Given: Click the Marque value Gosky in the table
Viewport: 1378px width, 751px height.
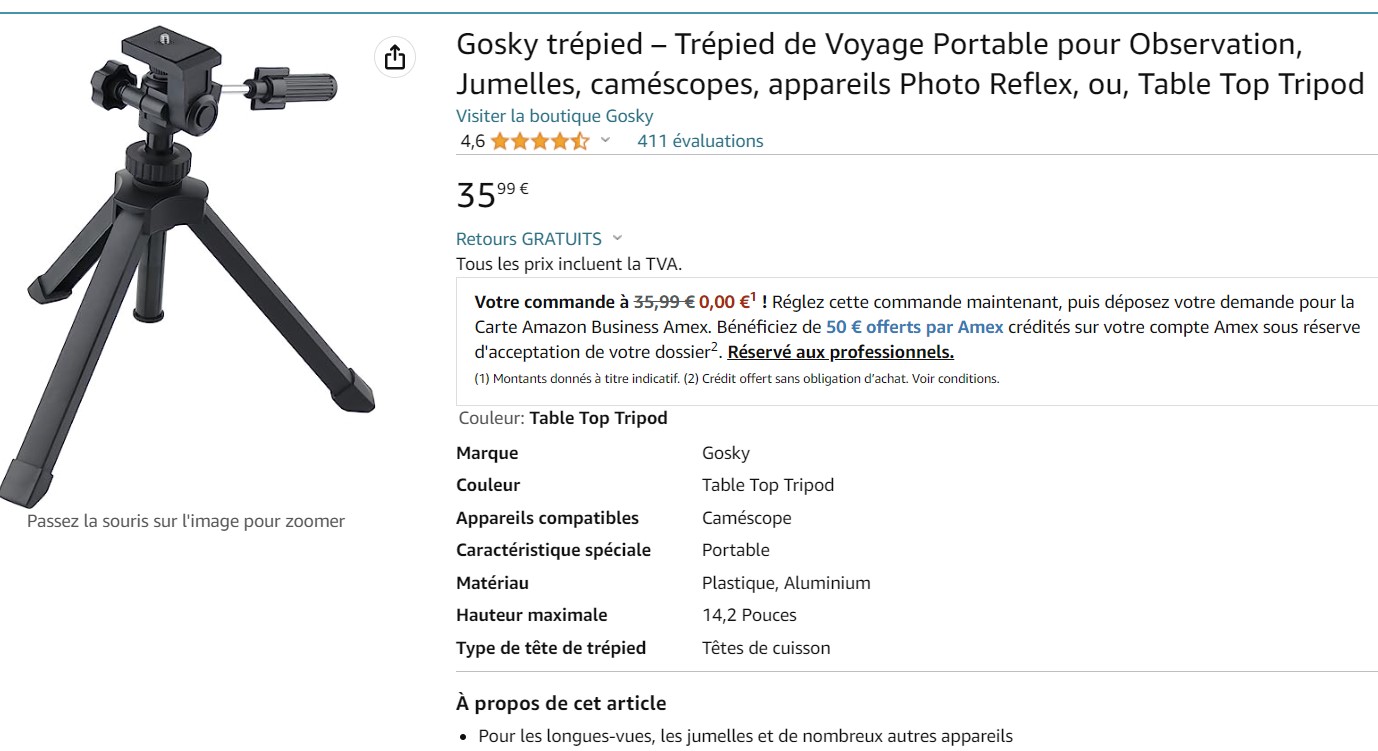Looking at the screenshot, I should coord(725,453).
